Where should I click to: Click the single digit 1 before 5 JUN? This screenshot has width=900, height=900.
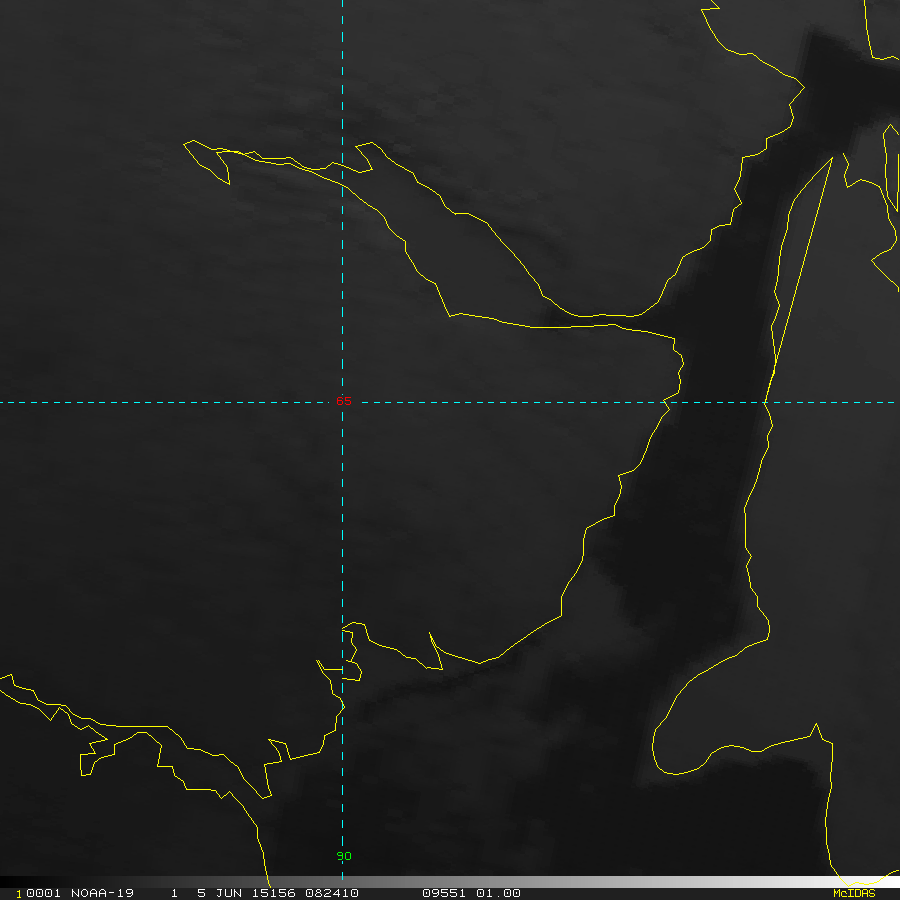(x=174, y=893)
